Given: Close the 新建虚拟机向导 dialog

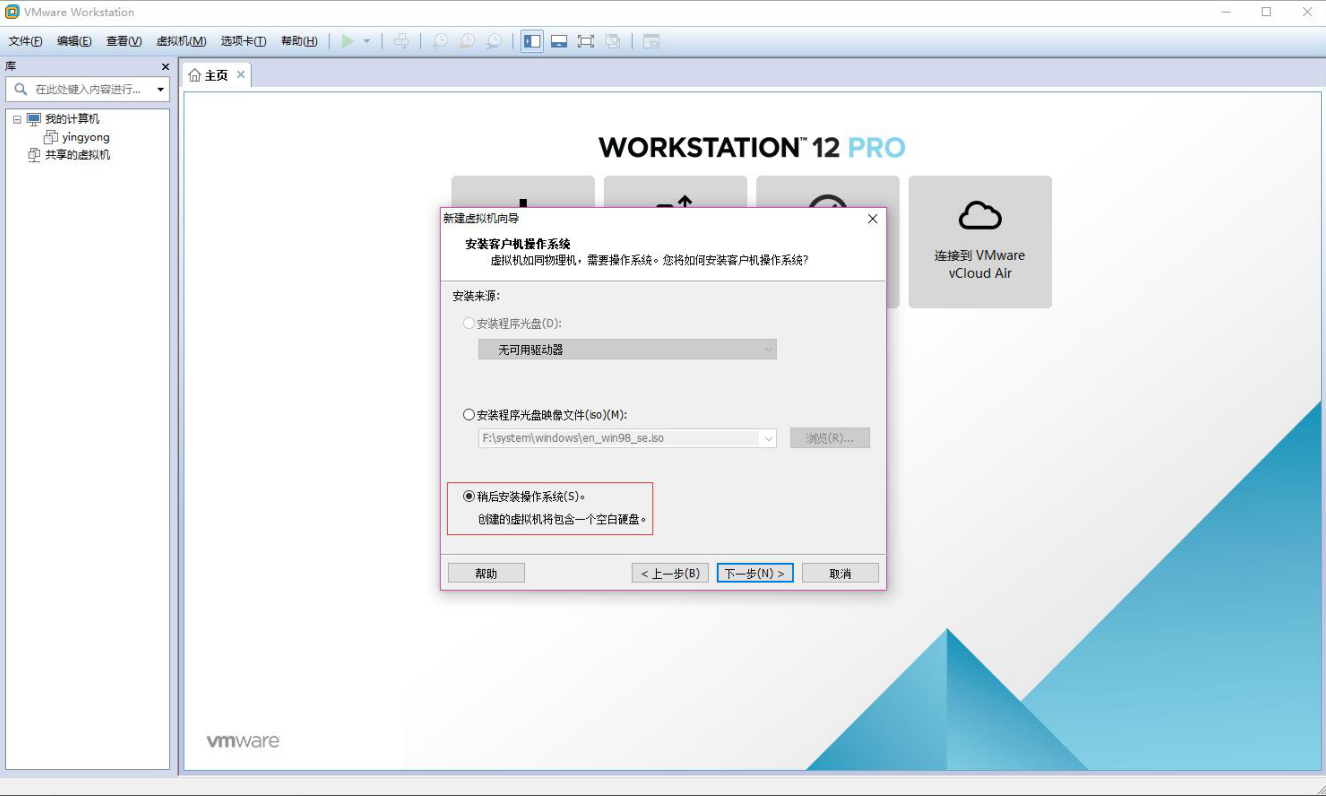Looking at the screenshot, I should [x=872, y=218].
